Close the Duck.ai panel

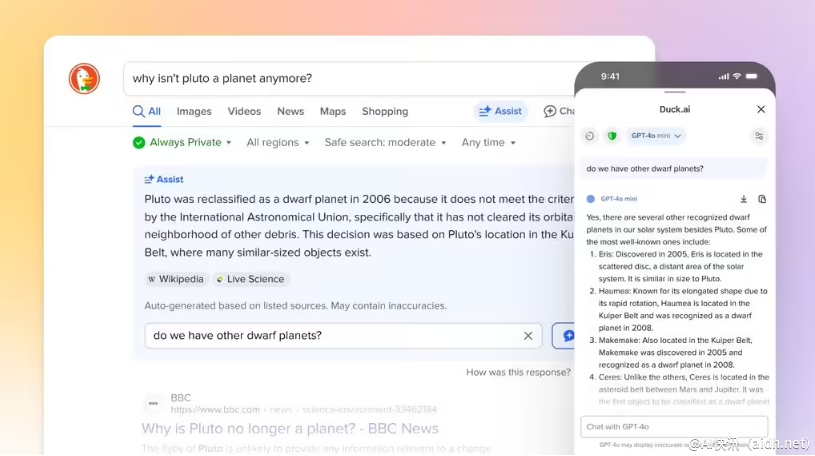761,109
